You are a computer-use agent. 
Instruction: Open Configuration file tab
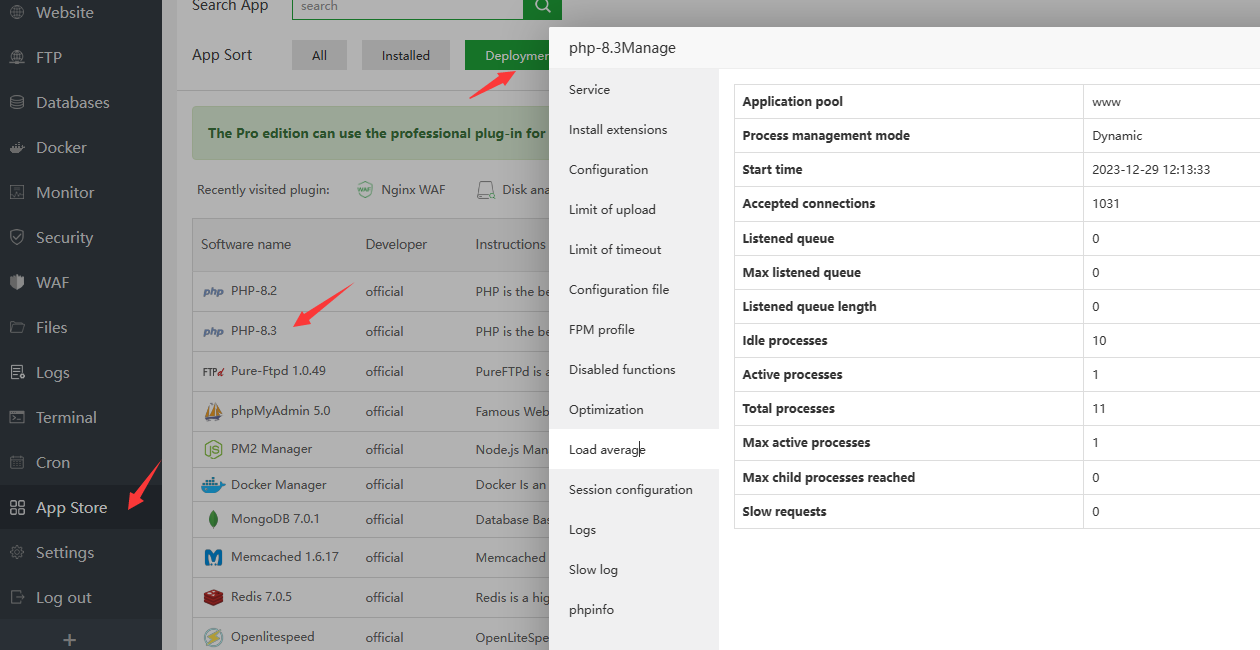(634, 290)
